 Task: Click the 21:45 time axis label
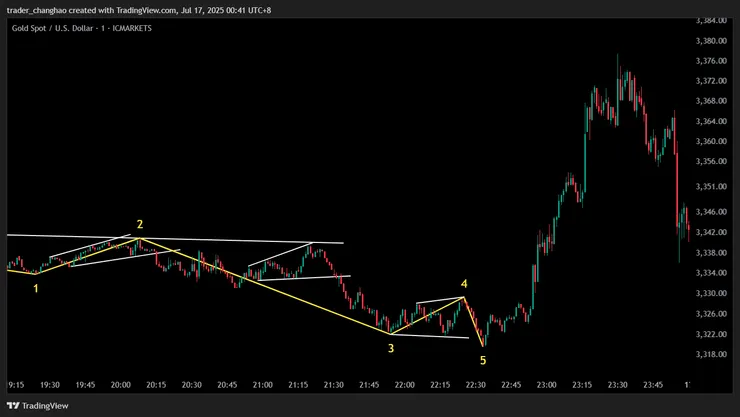point(369,385)
